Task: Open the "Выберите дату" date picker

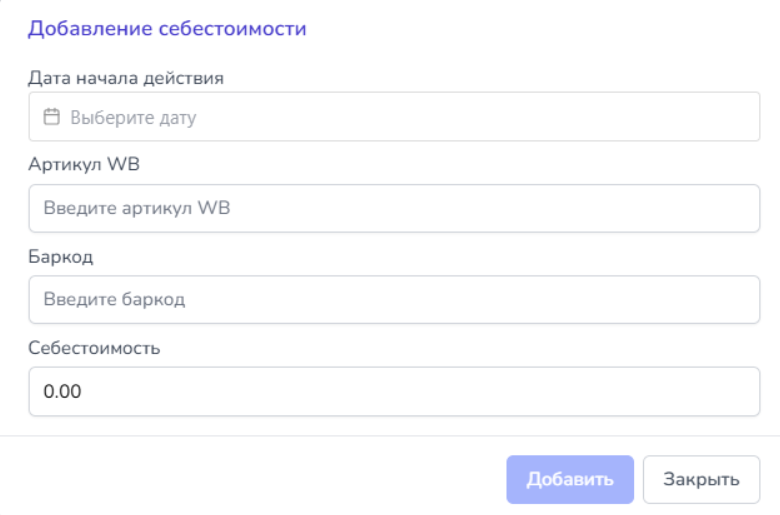Action: pyautogui.click(x=394, y=117)
